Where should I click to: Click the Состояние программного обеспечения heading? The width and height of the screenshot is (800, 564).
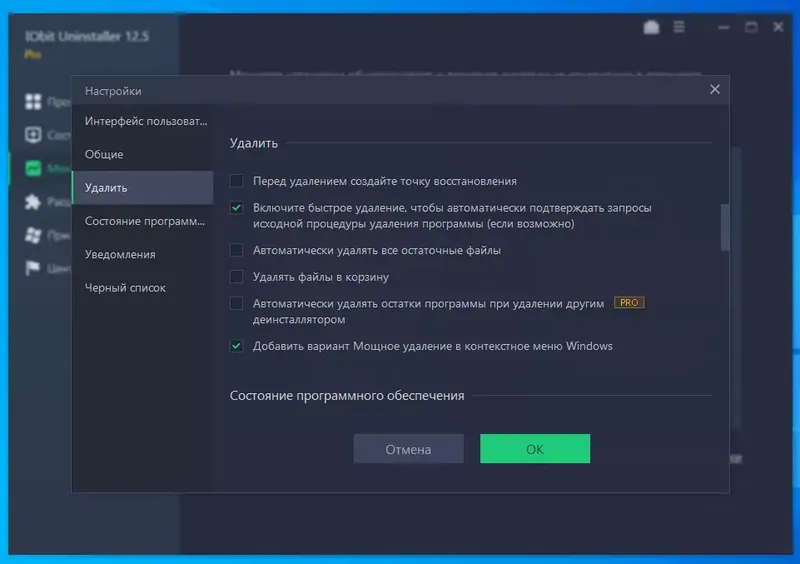(347, 396)
